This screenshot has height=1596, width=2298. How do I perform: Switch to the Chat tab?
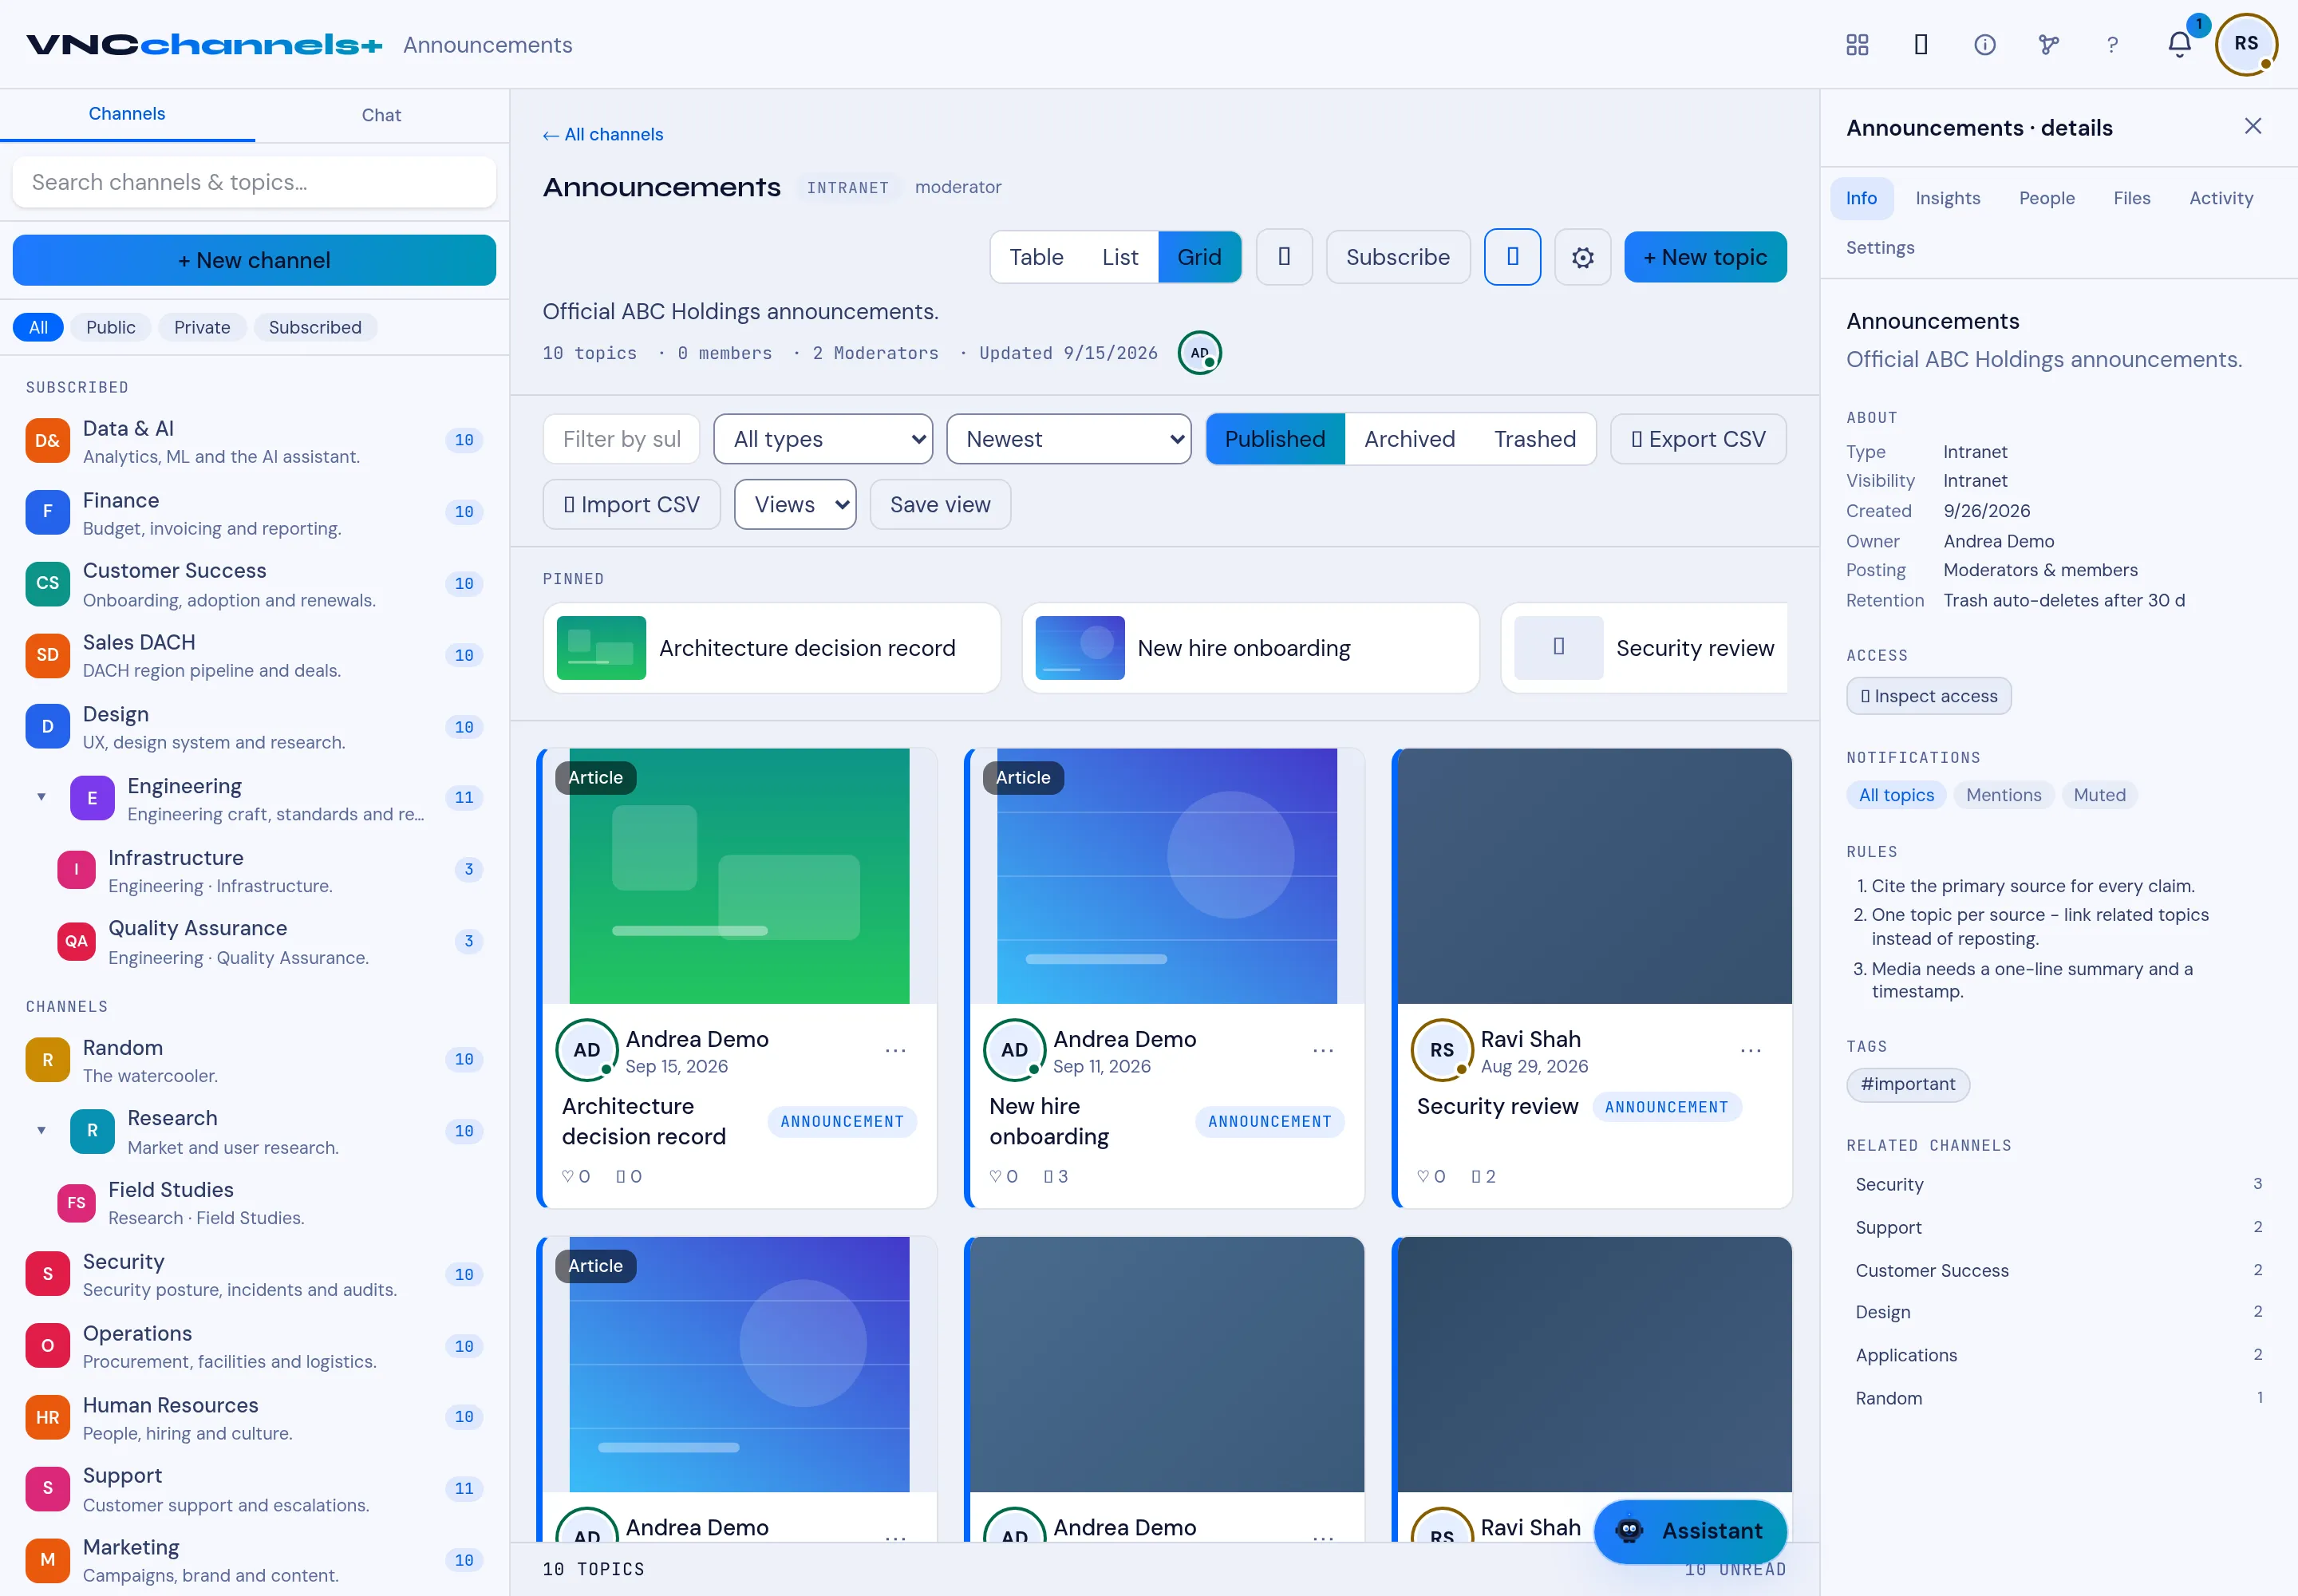click(x=381, y=115)
